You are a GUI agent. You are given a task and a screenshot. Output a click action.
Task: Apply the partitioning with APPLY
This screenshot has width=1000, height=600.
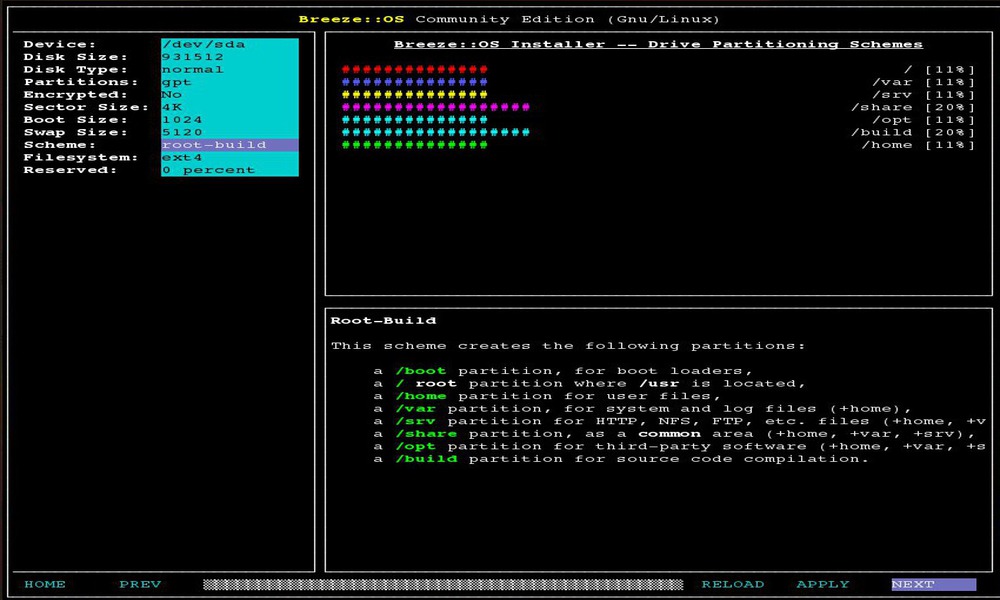pyautogui.click(x=823, y=584)
